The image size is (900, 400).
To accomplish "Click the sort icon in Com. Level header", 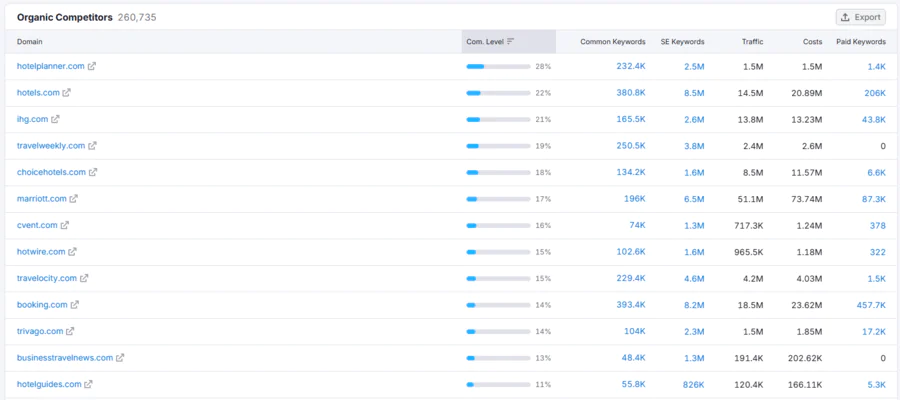I will click(x=510, y=41).
